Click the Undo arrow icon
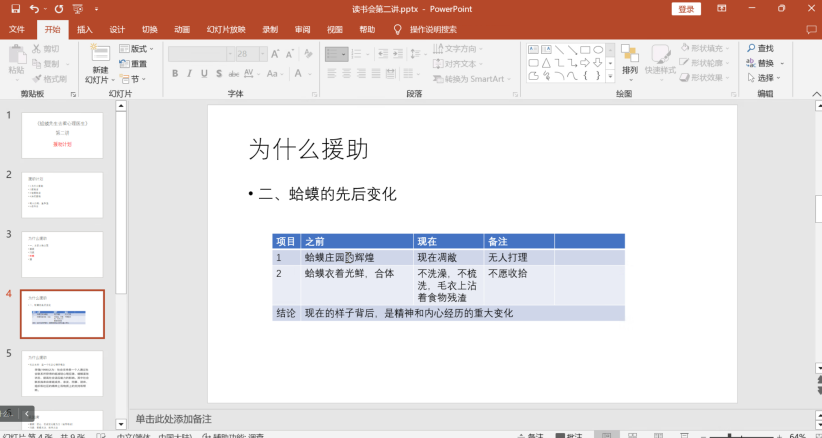Viewport: 822px width, 438px height. [33, 8]
